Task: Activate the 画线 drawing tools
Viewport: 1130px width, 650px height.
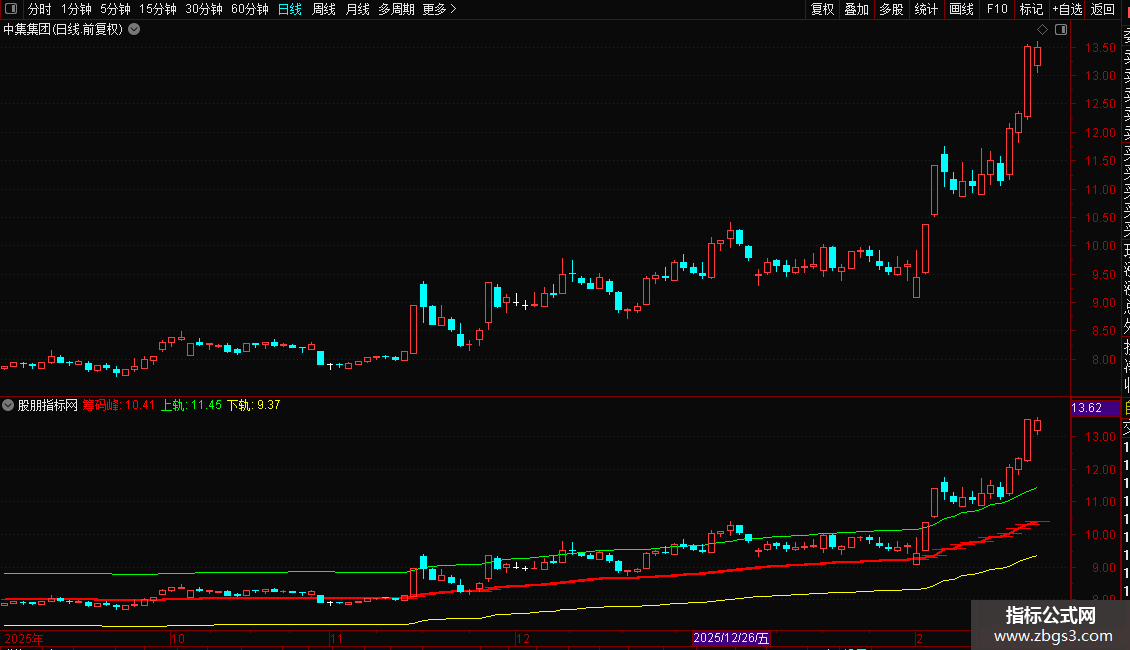Action: (x=961, y=9)
